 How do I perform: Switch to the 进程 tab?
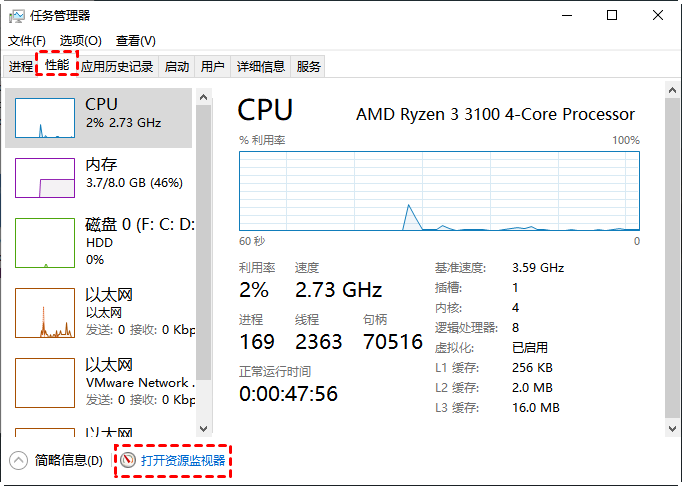click(21, 67)
